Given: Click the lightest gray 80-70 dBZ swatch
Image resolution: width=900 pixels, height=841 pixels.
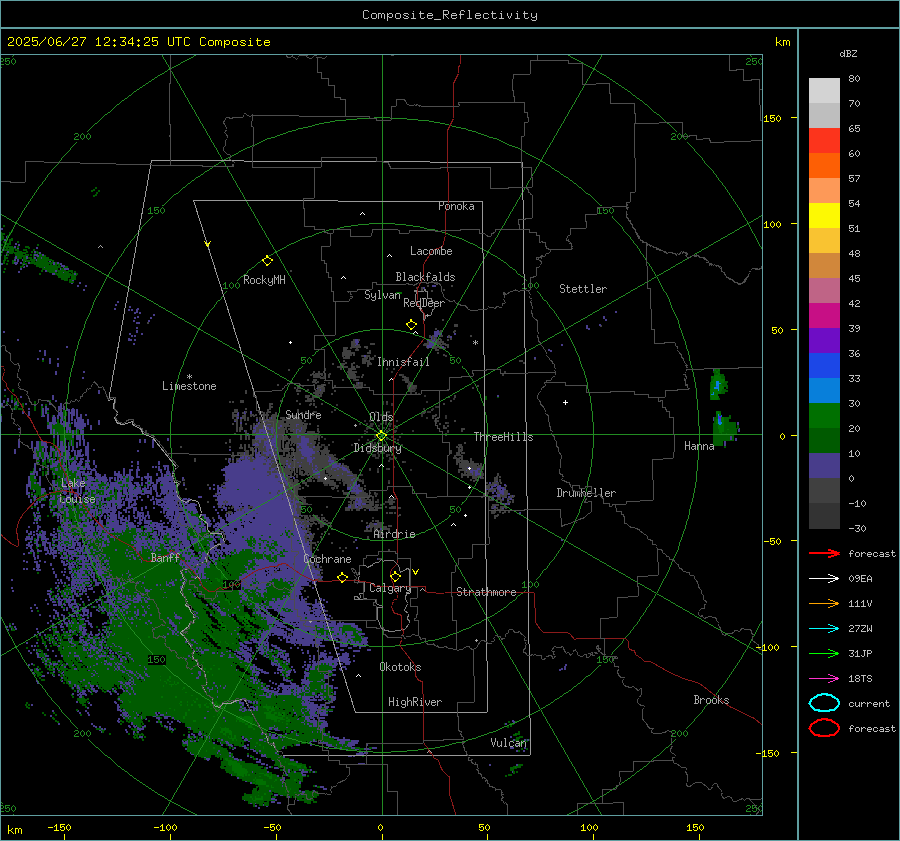Looking at the screenshot, I should pyautogui.click(x=824, y=91).
